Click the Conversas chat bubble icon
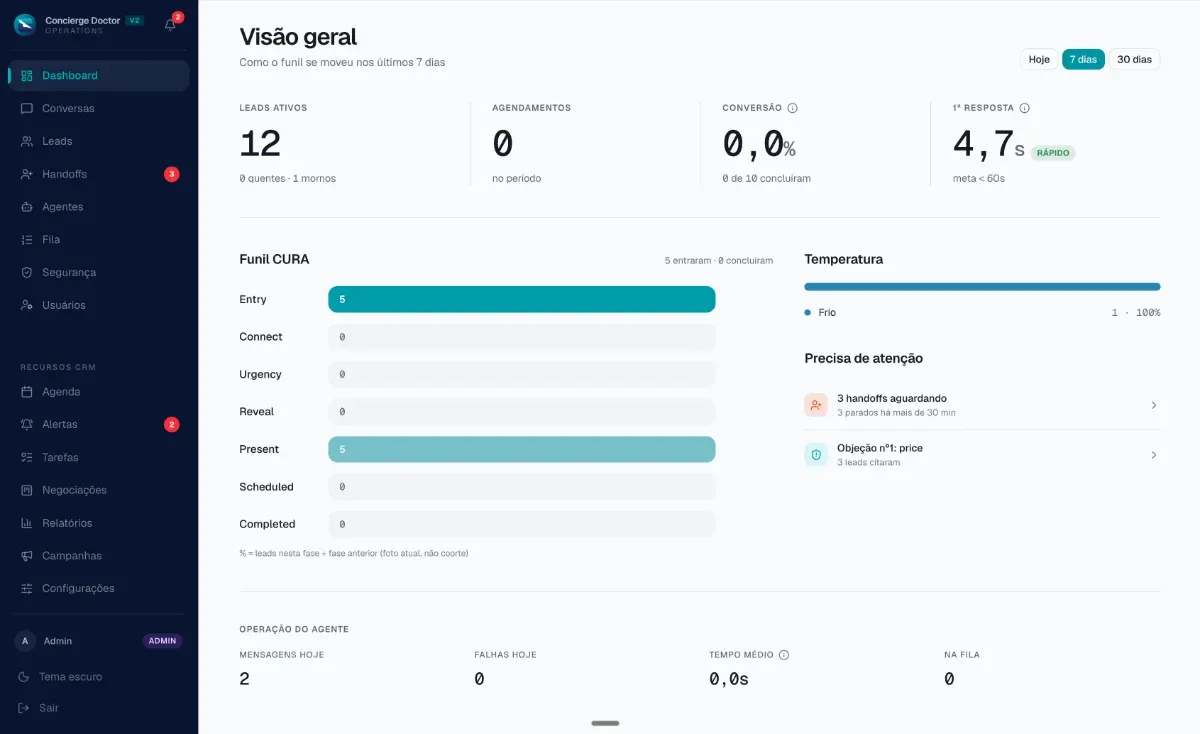 click(27, 108)
